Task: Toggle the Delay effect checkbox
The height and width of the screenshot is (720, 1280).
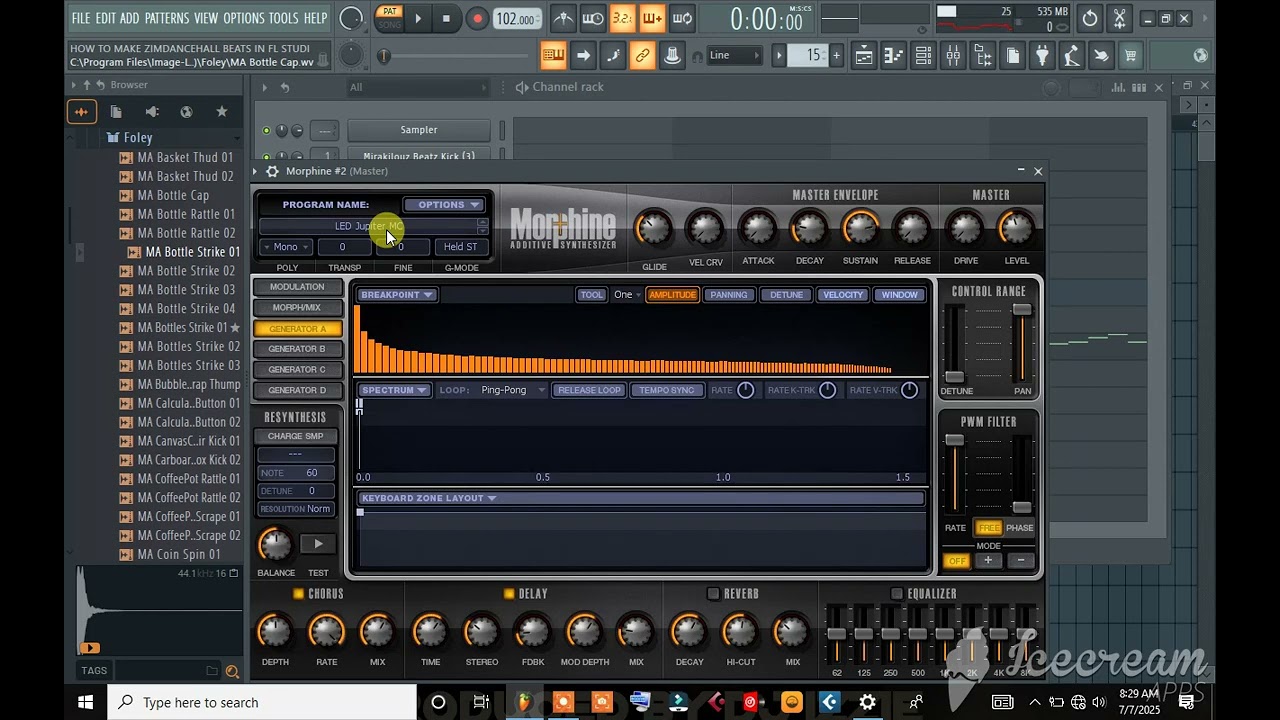Action: pos(509,594)
